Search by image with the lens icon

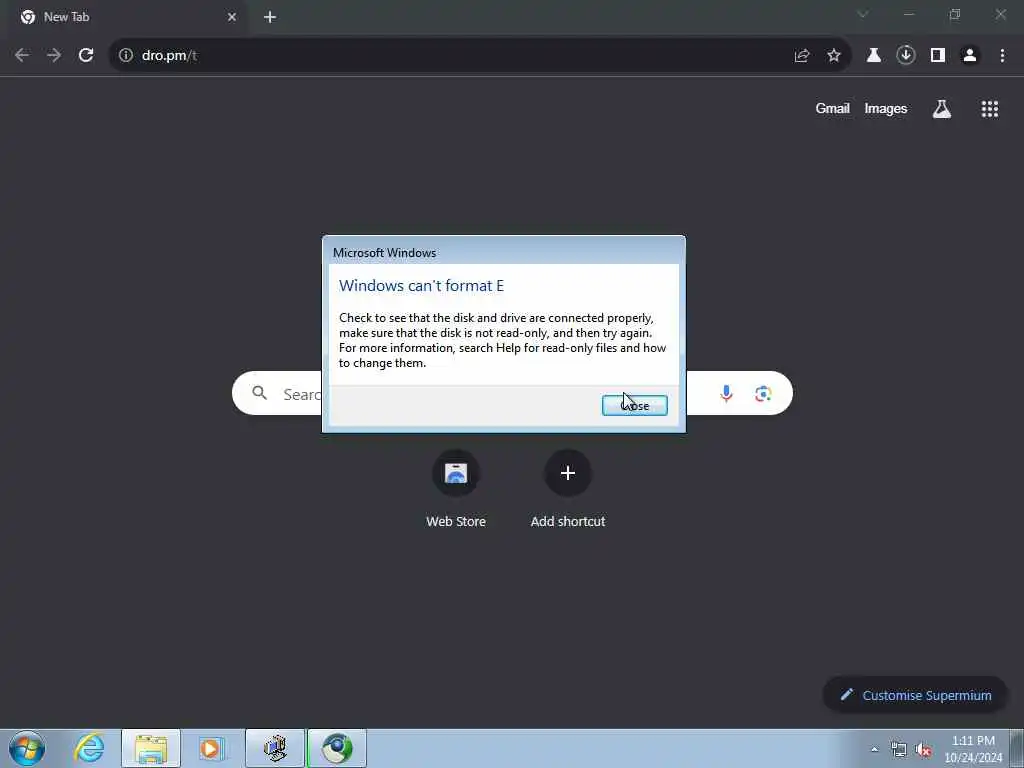coord(763,394)
